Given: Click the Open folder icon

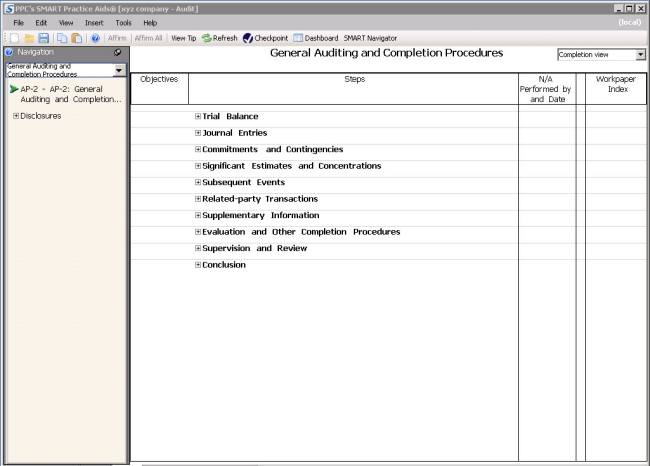Looking at the screenshot, I should 29,38.
